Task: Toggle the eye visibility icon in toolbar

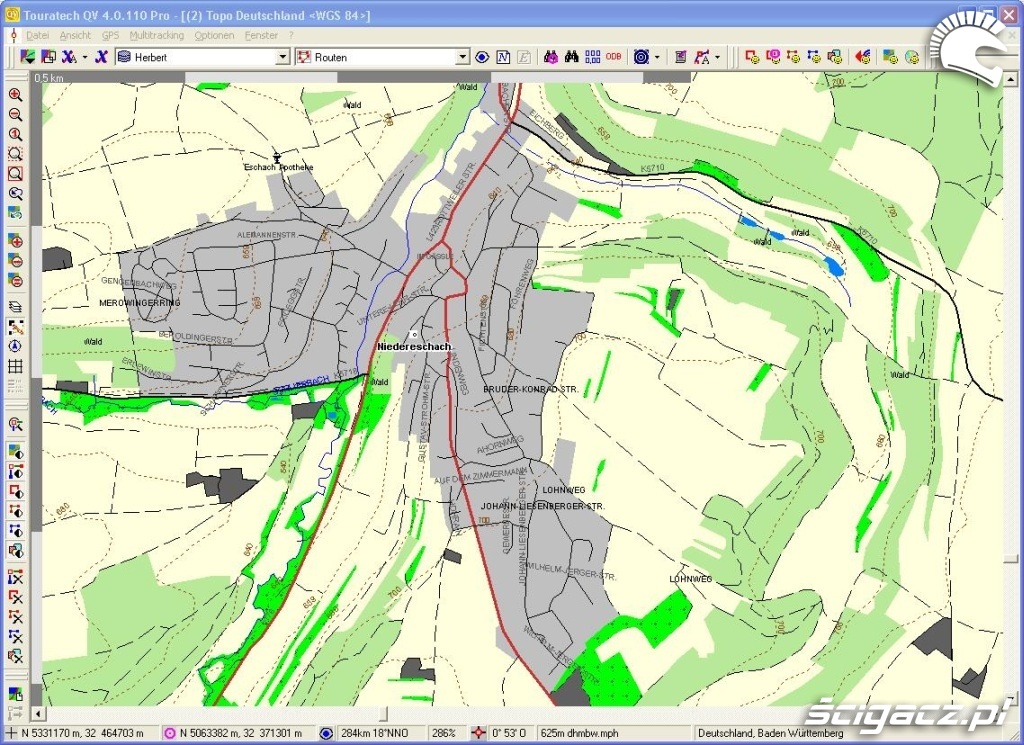Action: (482, 57)
